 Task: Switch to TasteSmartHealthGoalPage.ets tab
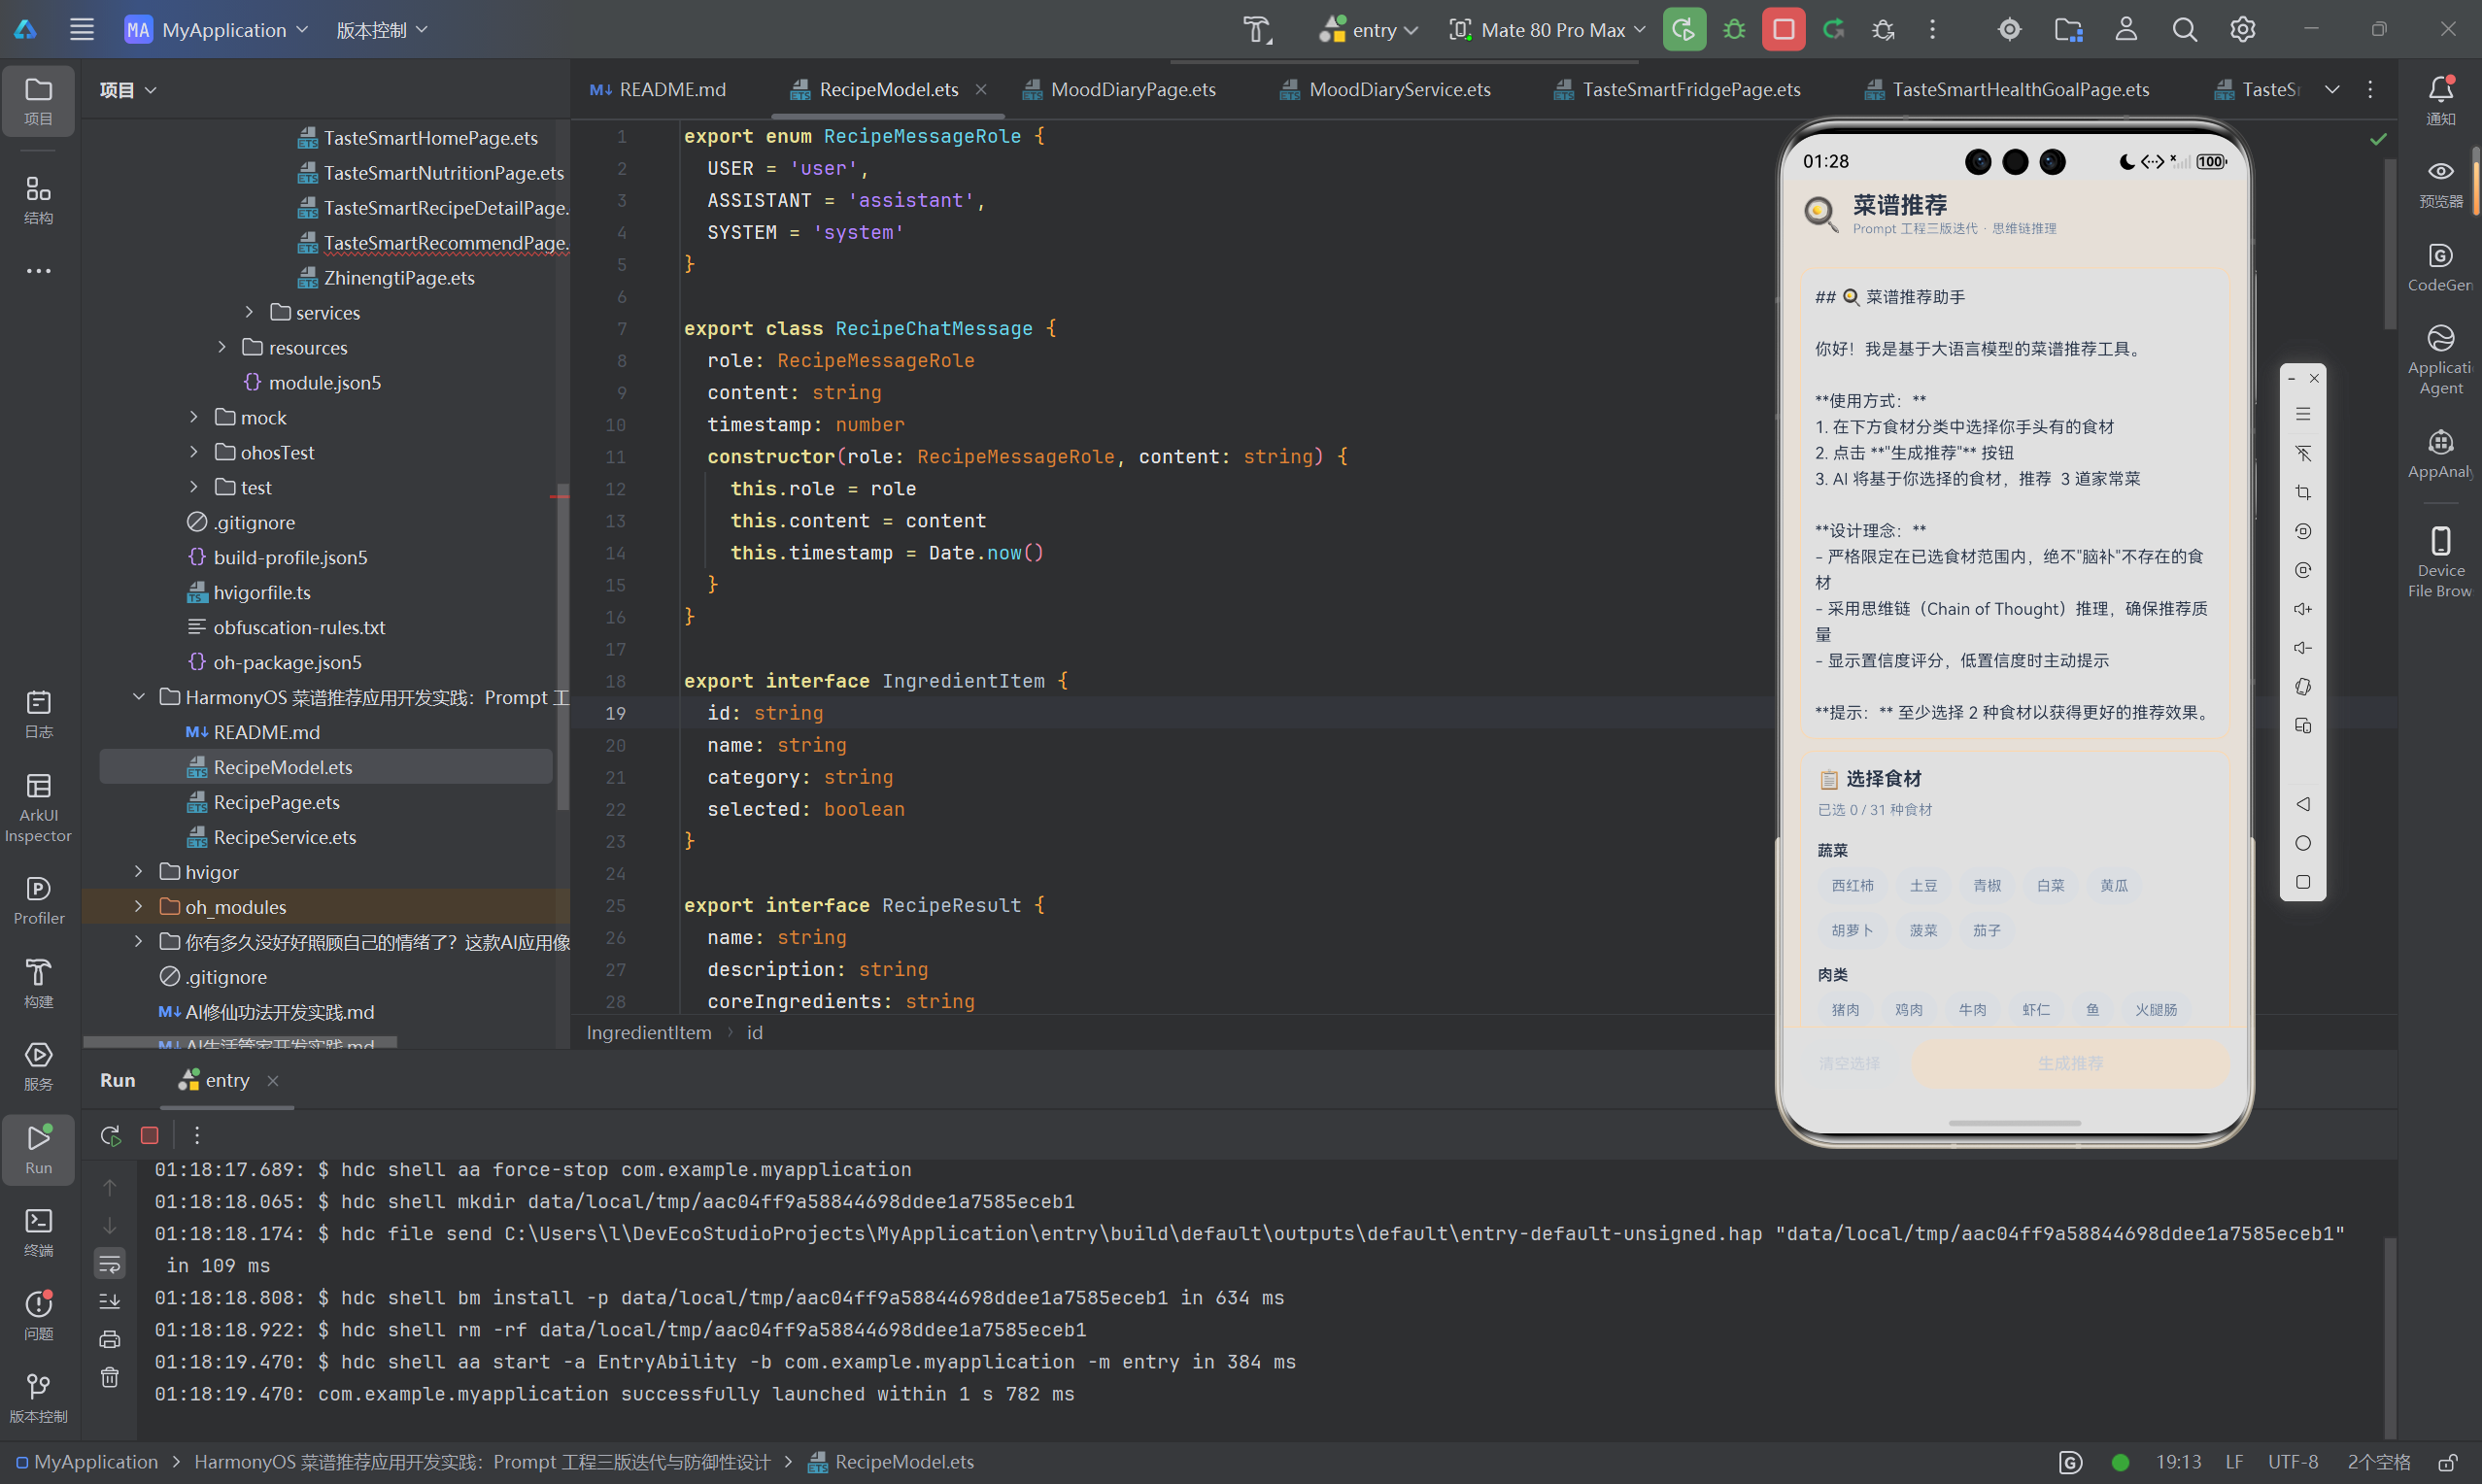point(2008,89)
